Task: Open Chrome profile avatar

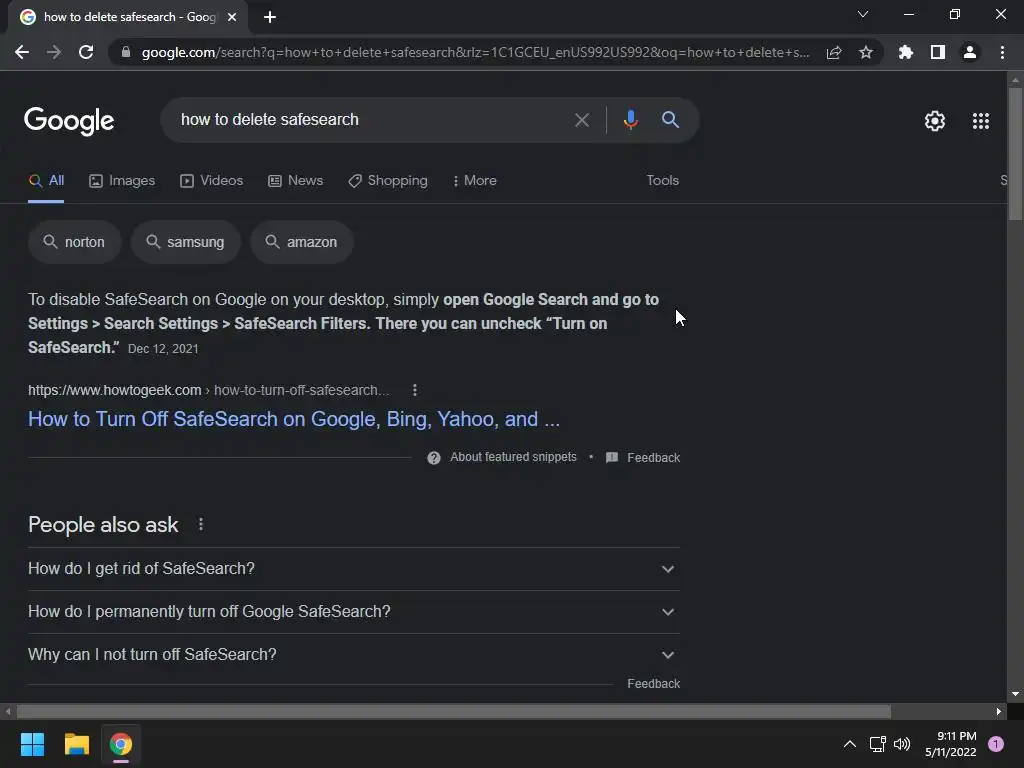Action: [x=970, y=52]
